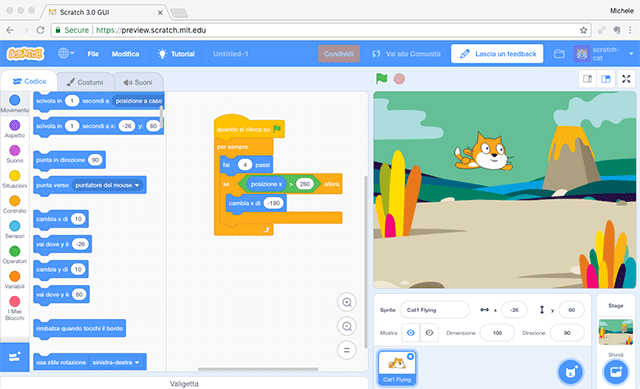640x389 pixels.
Task: Select the Controllo block category
Action: tap(15, 205)
